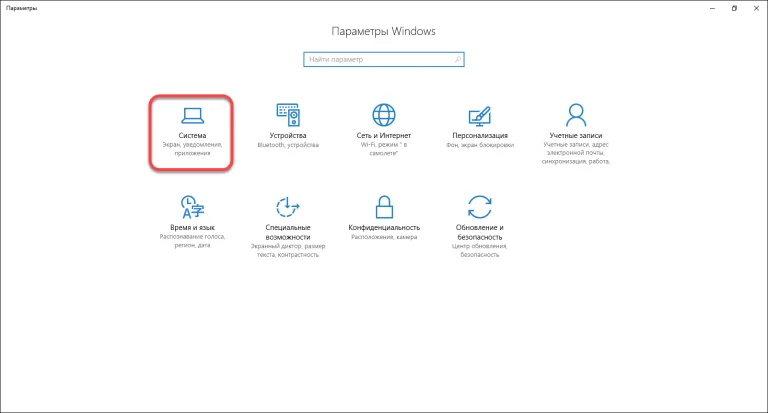The width and height of the screenshot is (768, 413).
Task: Click the Время и язык label
Action: pyautogui.click(x=192, y=227)
